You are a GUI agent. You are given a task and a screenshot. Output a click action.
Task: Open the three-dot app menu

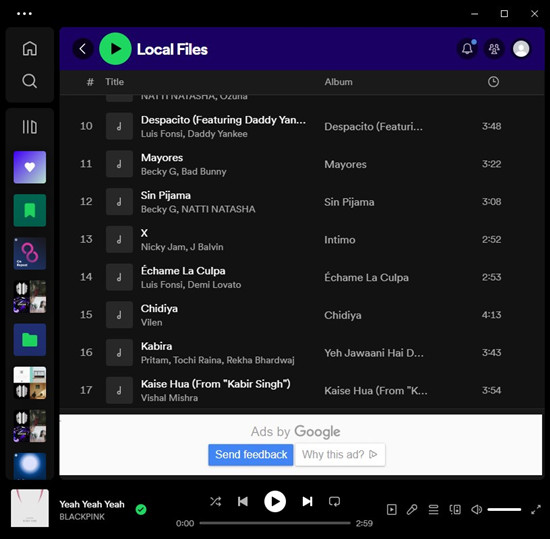(24, 14)
